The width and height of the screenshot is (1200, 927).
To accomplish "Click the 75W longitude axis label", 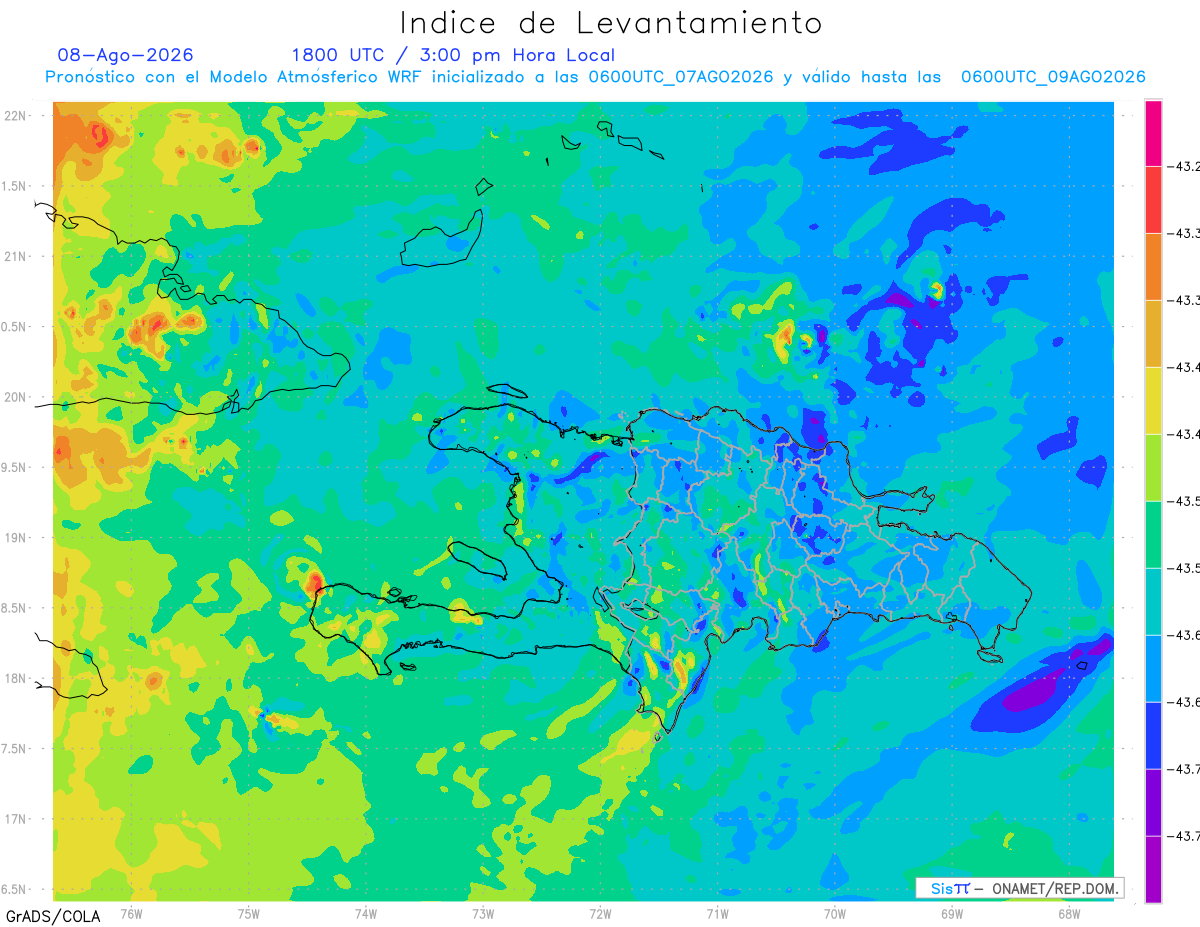I will click(x=249, y=913).
